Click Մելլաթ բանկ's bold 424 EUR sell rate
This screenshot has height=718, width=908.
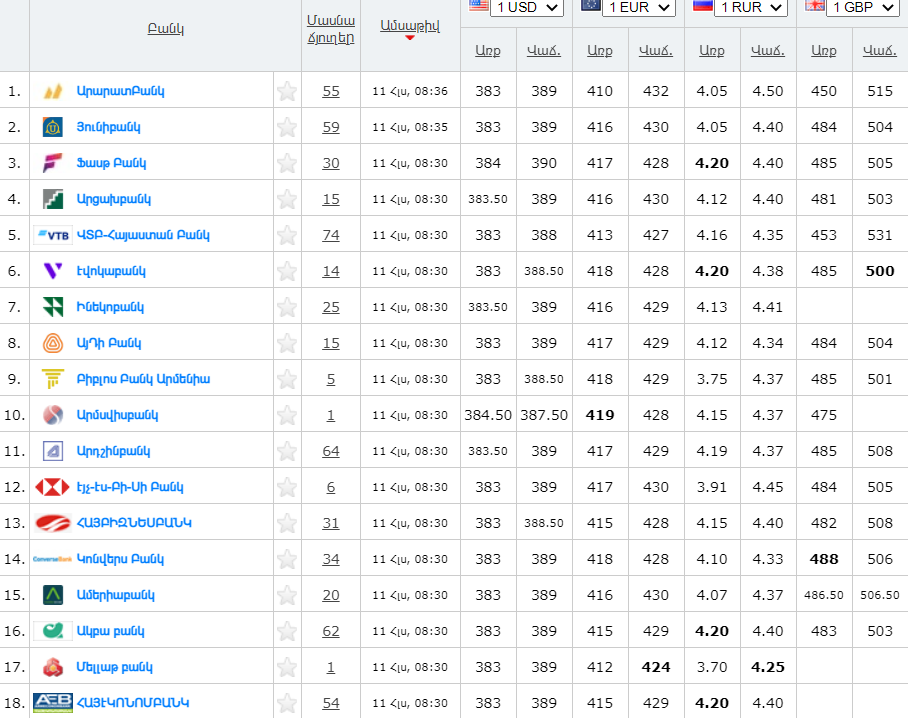pos(656,667)
